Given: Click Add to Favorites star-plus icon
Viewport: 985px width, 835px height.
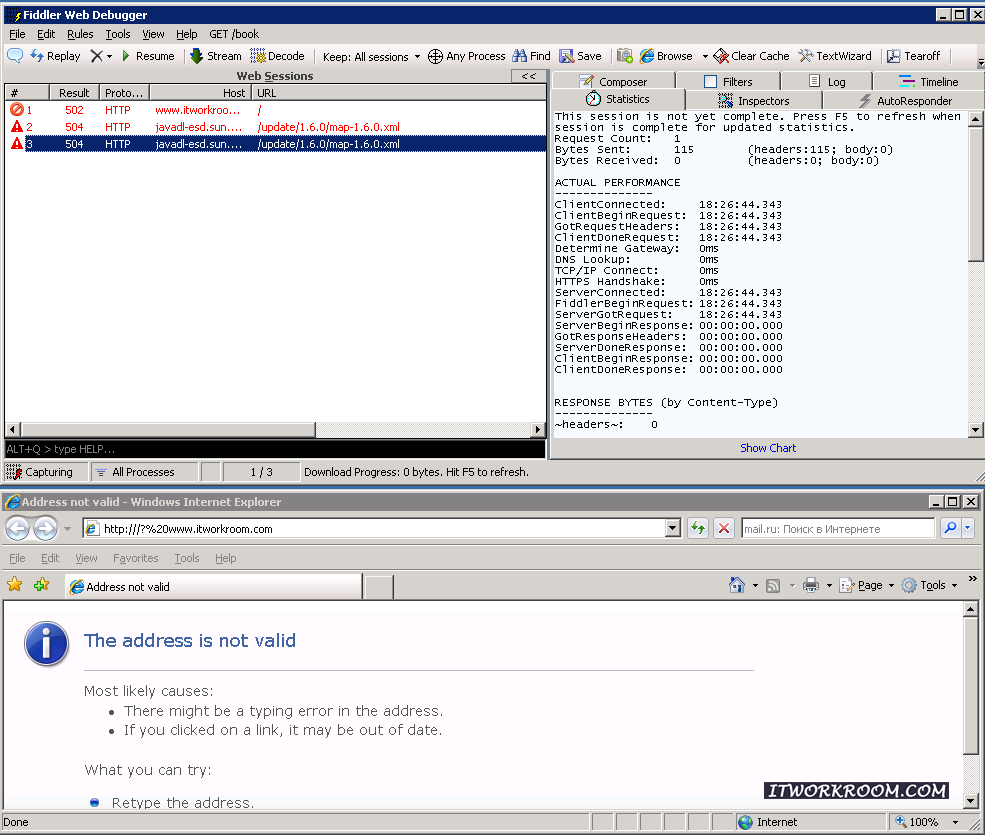Looking at the screenshot, I should pyautogui.click(x=42, y=585).
